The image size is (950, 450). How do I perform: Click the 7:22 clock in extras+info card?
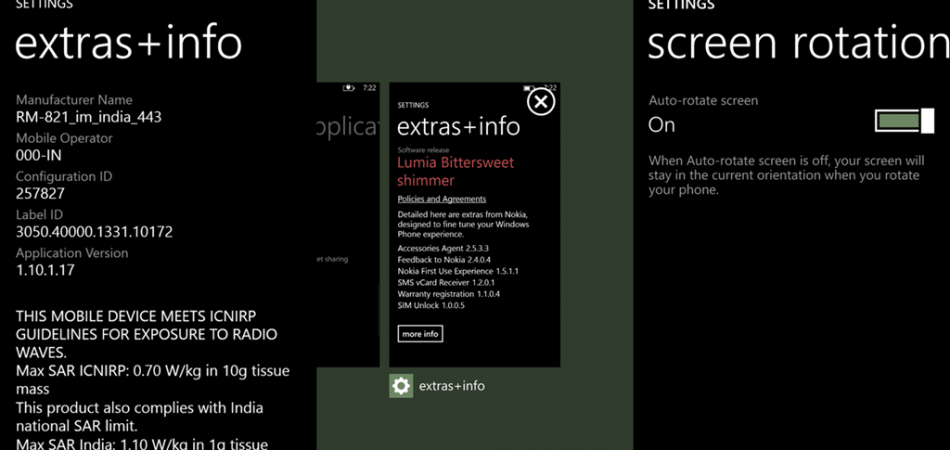click(x=551, y=88)
